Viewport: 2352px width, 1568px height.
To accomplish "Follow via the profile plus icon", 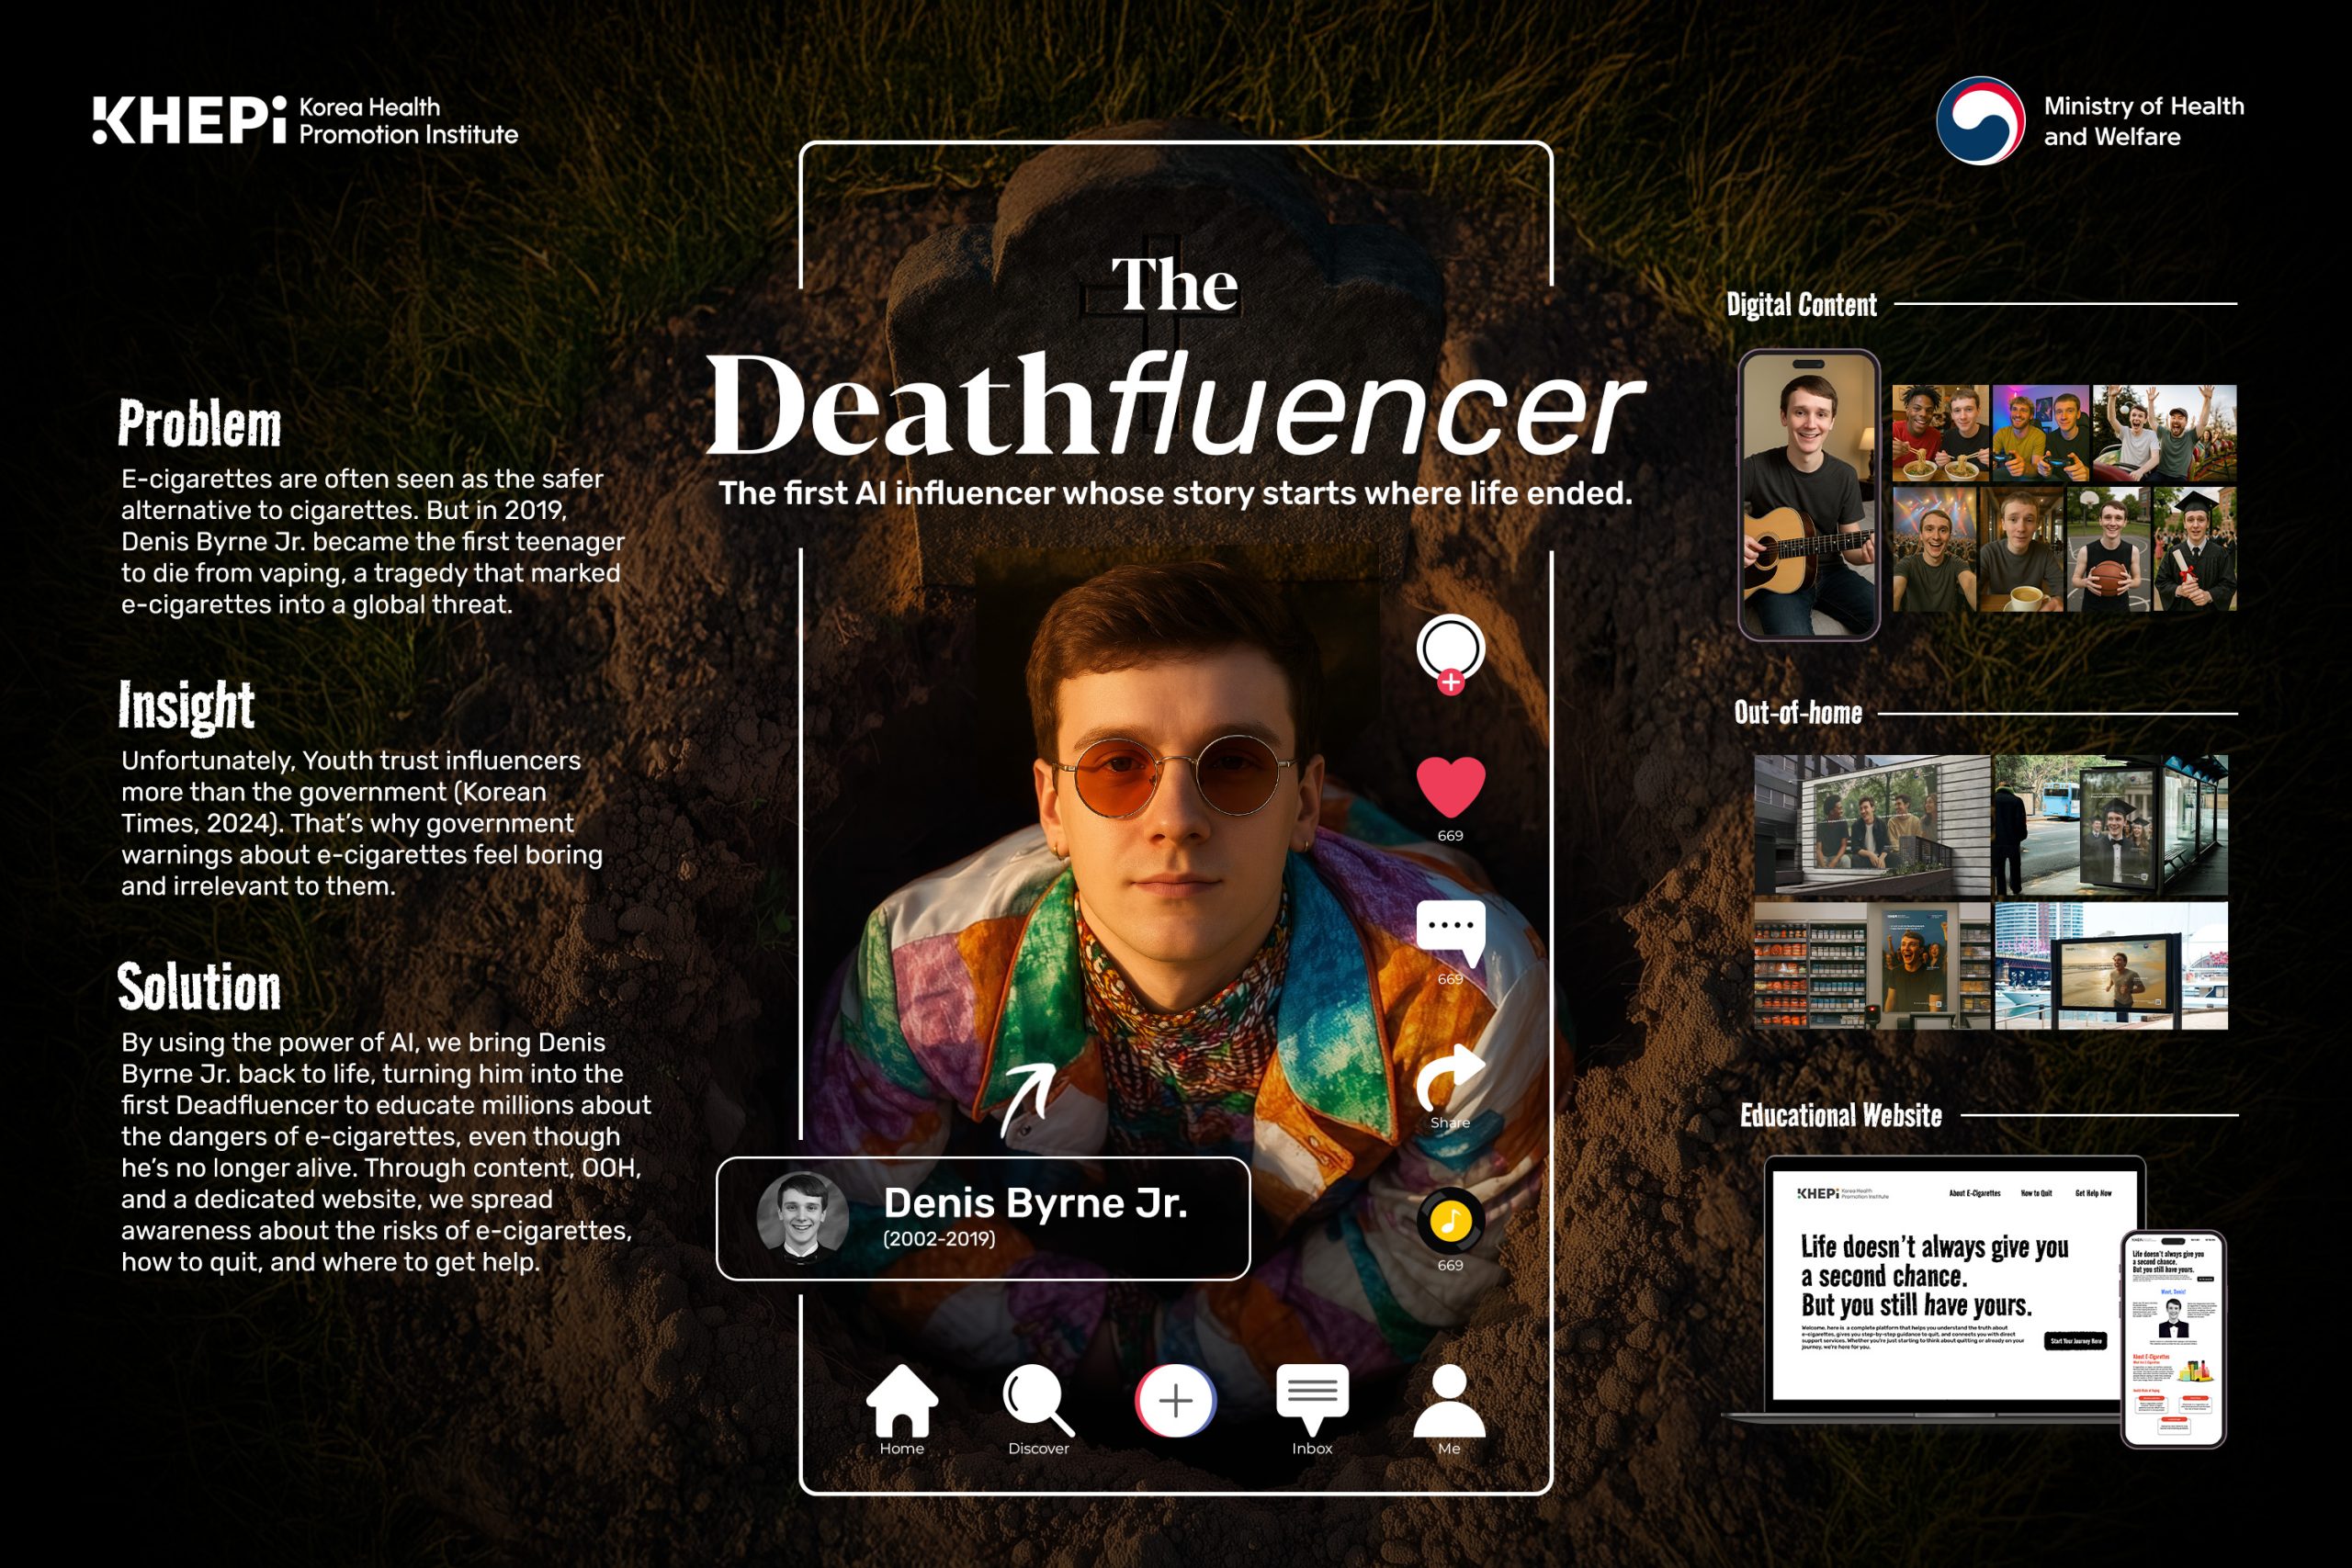I will point(1450,683).
